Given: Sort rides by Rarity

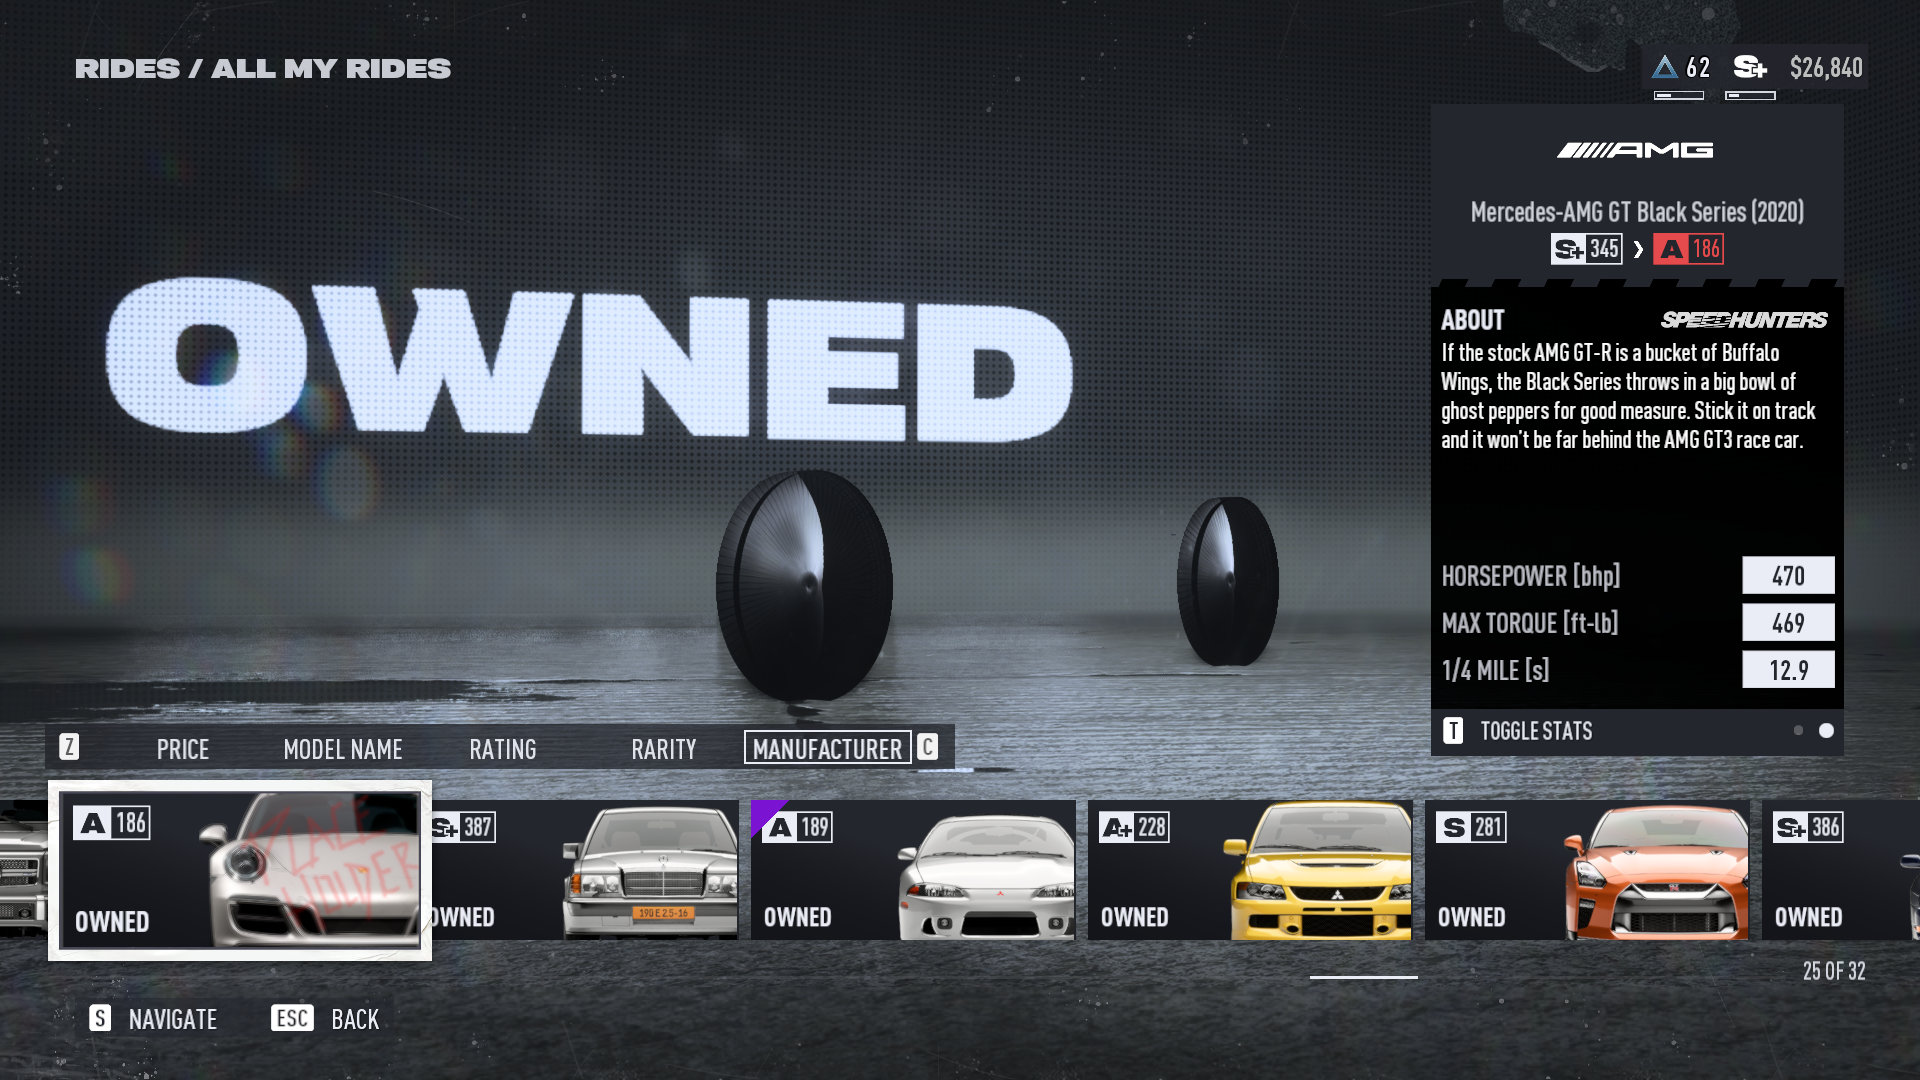Looking at the screenshot, I should [664, 749].
